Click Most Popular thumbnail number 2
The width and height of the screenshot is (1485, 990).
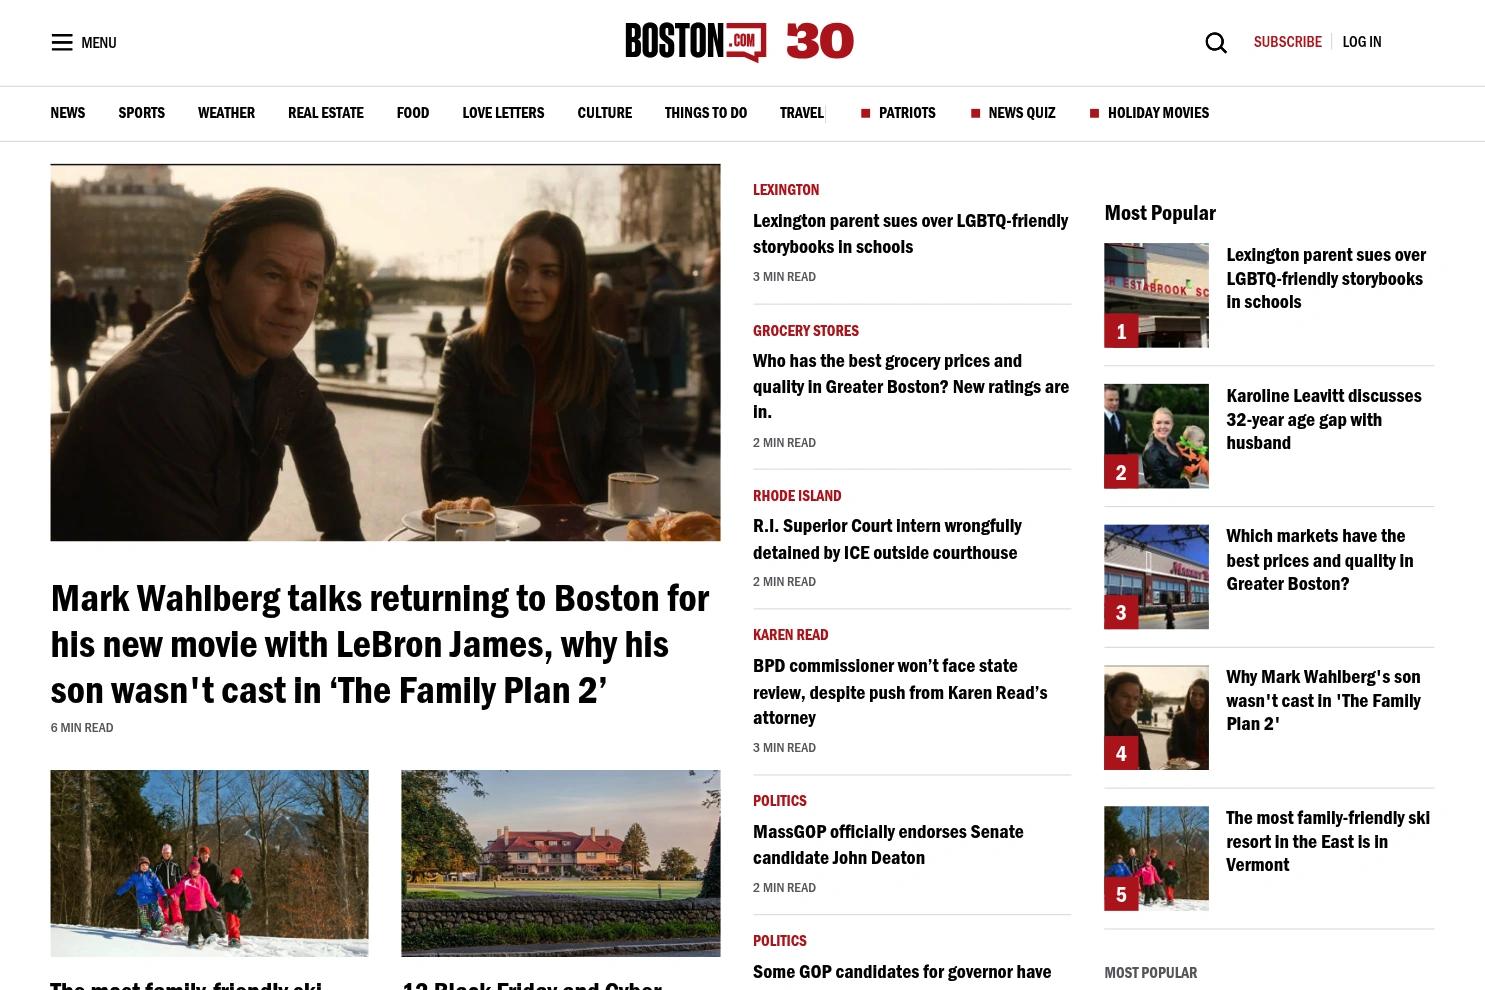[x=1156, y=436]
